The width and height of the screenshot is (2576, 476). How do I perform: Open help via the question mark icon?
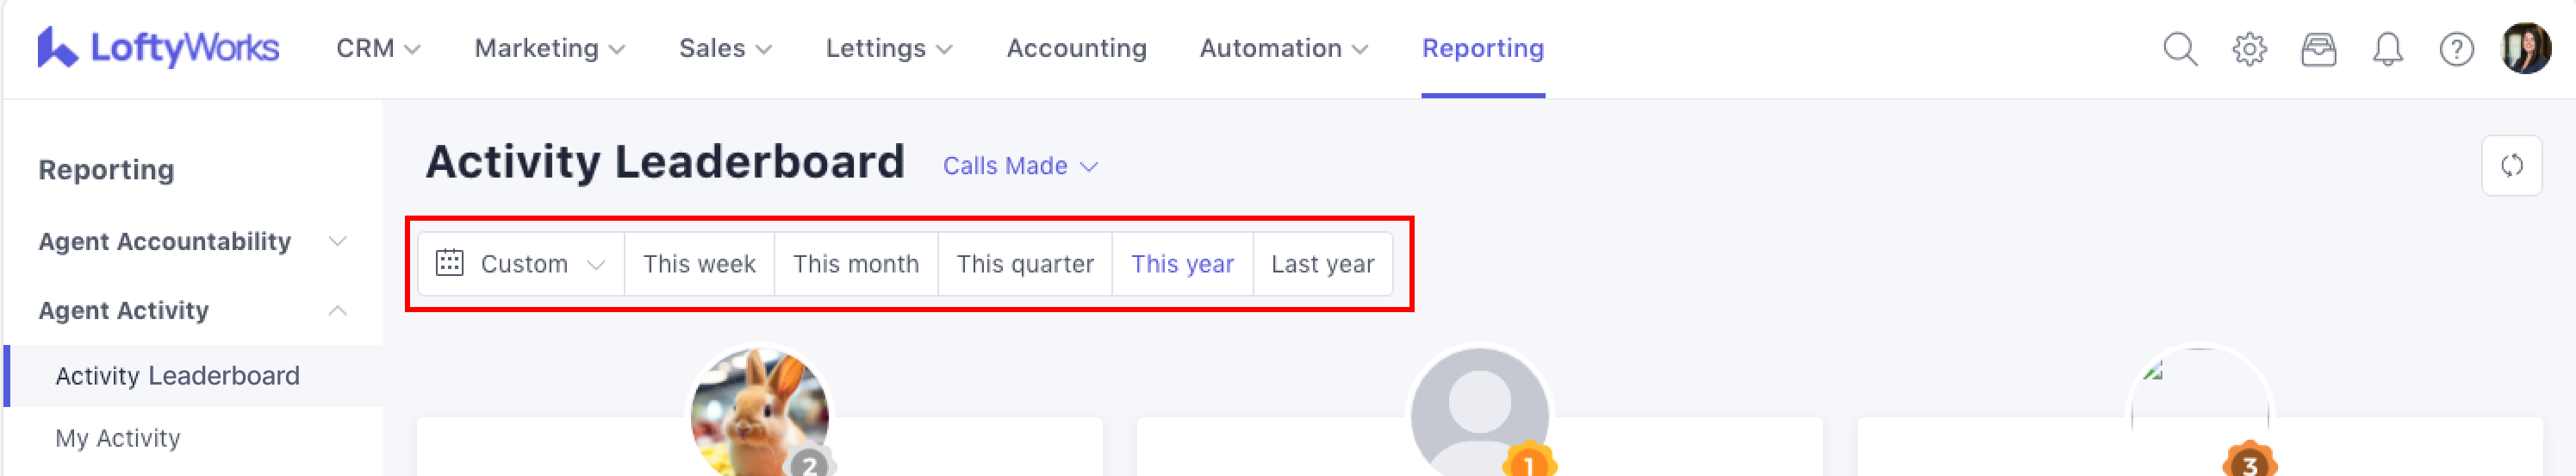[x=2456, y=49]
